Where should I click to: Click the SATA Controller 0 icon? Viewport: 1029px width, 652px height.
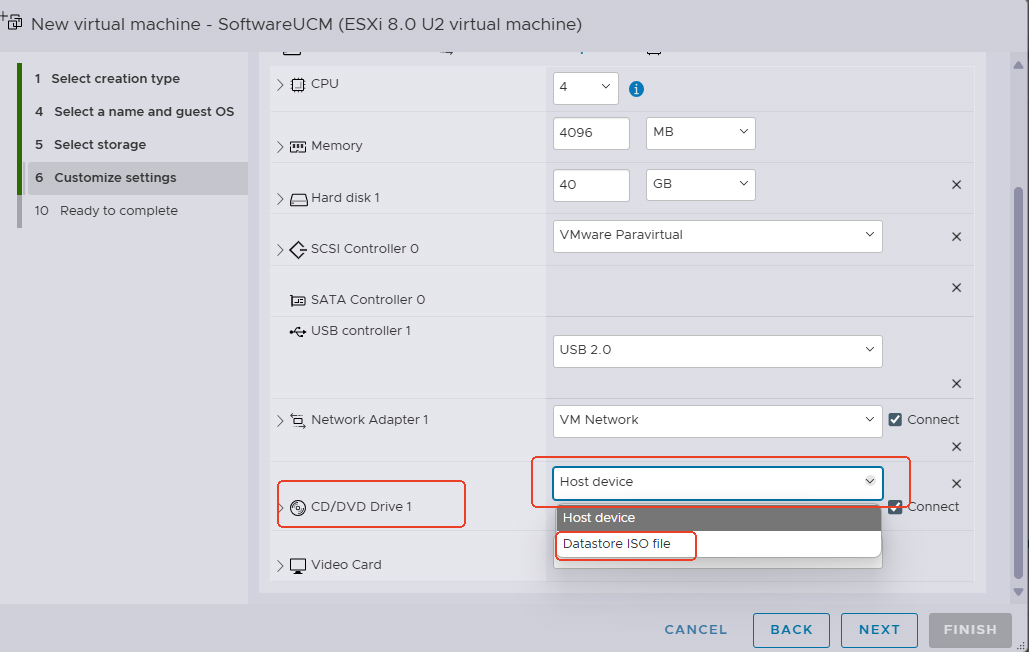coord(298,300)
